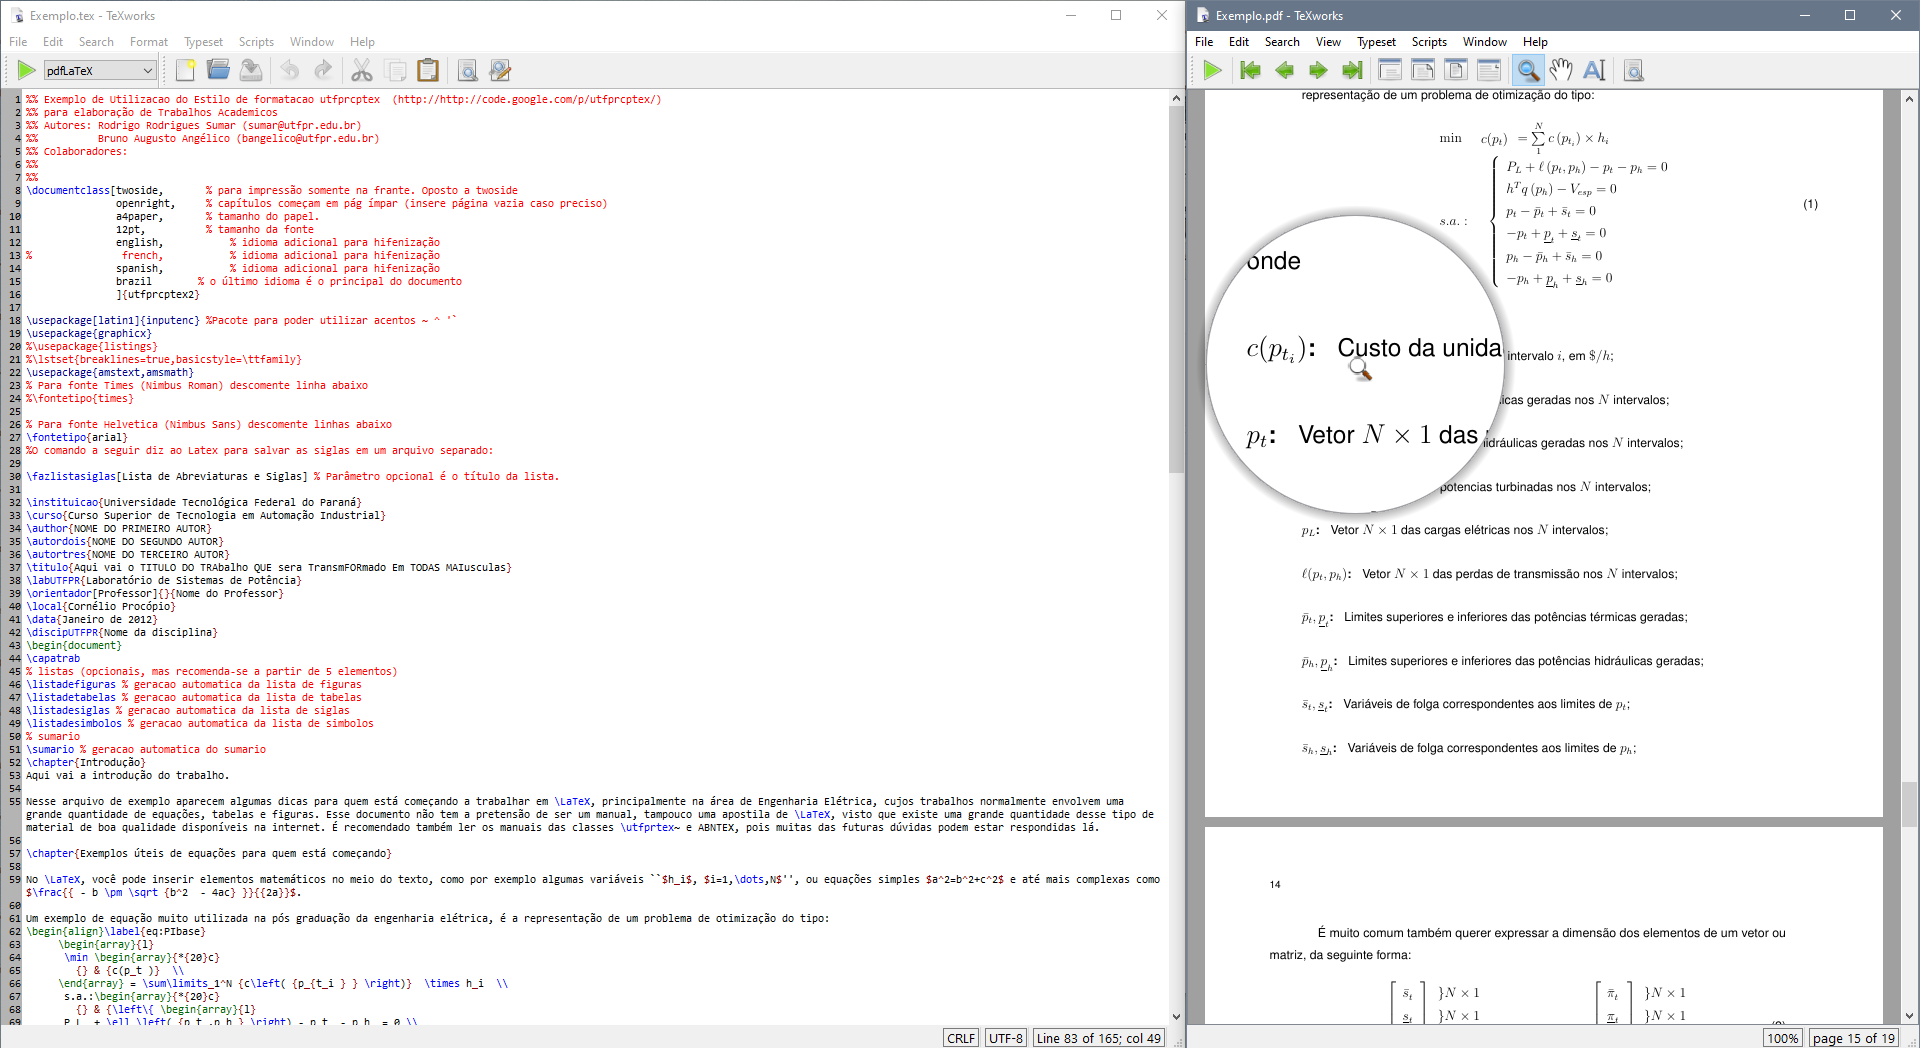Cut the selected text using the scissors icon
Viewport: 1920px width, 1048px height.
click(x=363, y=70)
